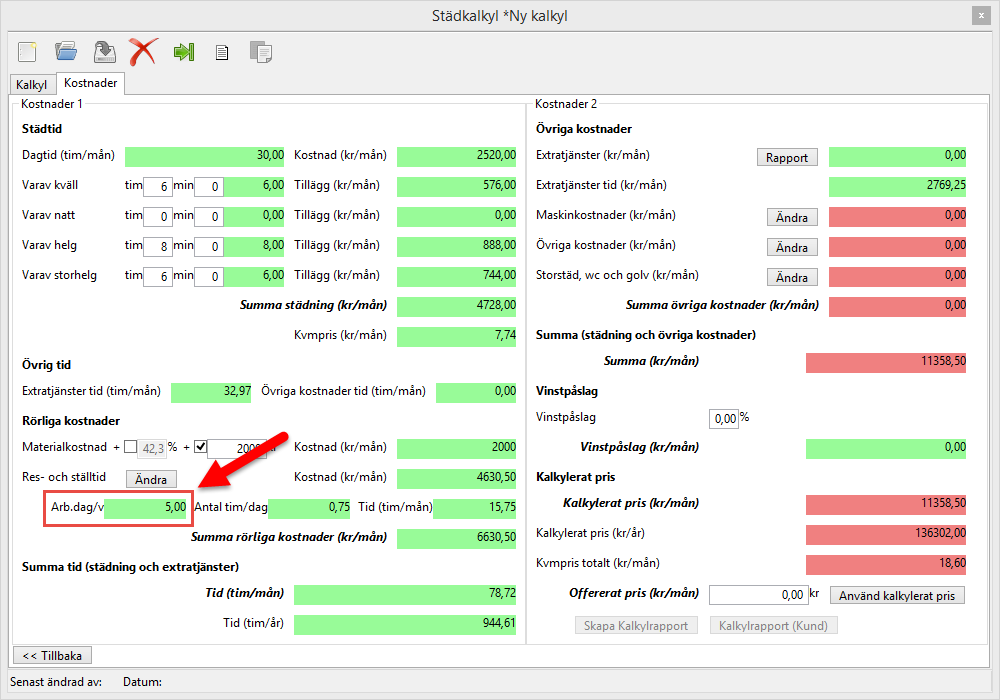Screen dimensions: 1000x700
Task: Enable the Materialkostnad percent checkbox
Action: [131, 447]
